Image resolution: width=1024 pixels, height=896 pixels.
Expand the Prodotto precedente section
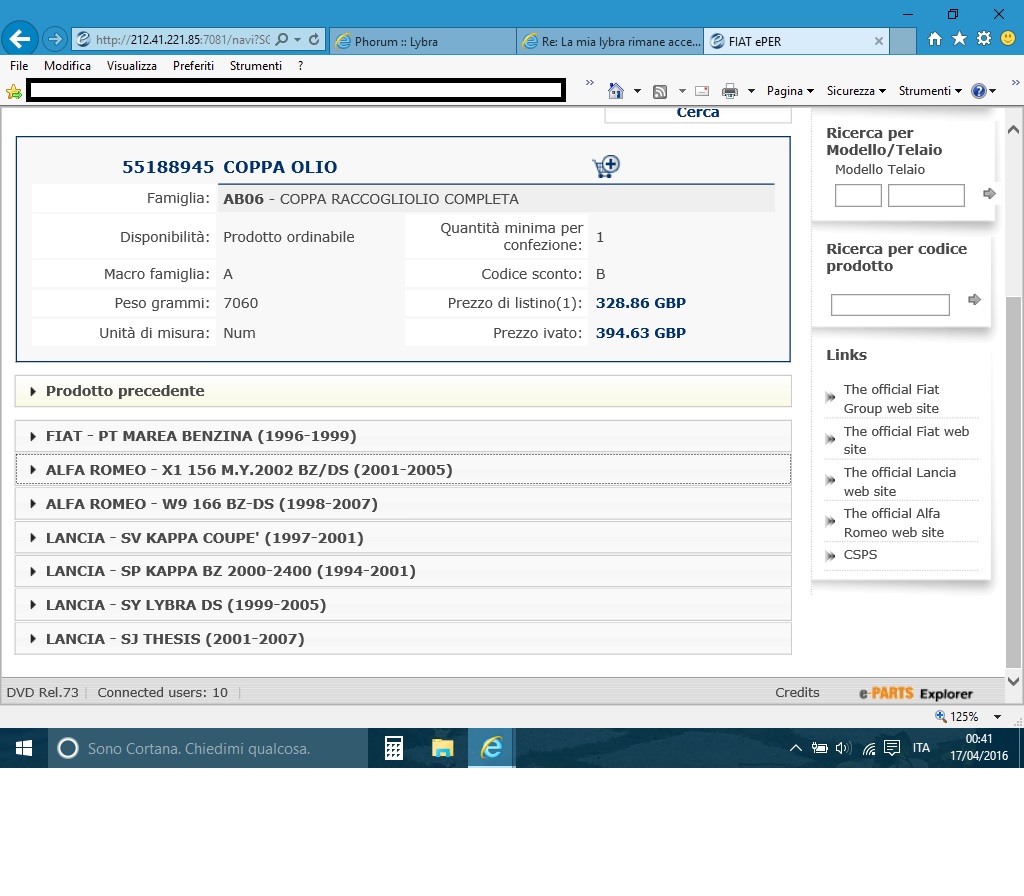403,391
